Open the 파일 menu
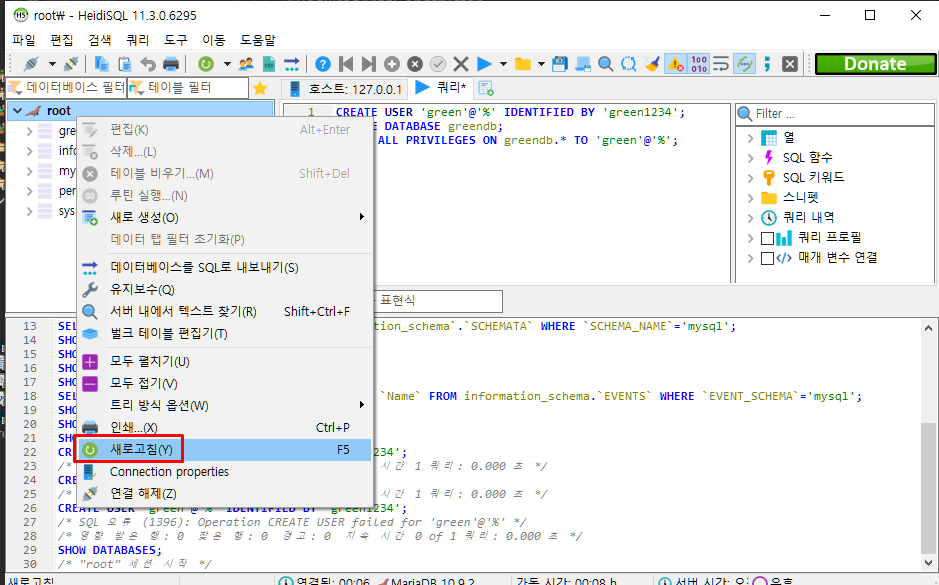This screenshot has height=585, width=939. coord(24,40)
